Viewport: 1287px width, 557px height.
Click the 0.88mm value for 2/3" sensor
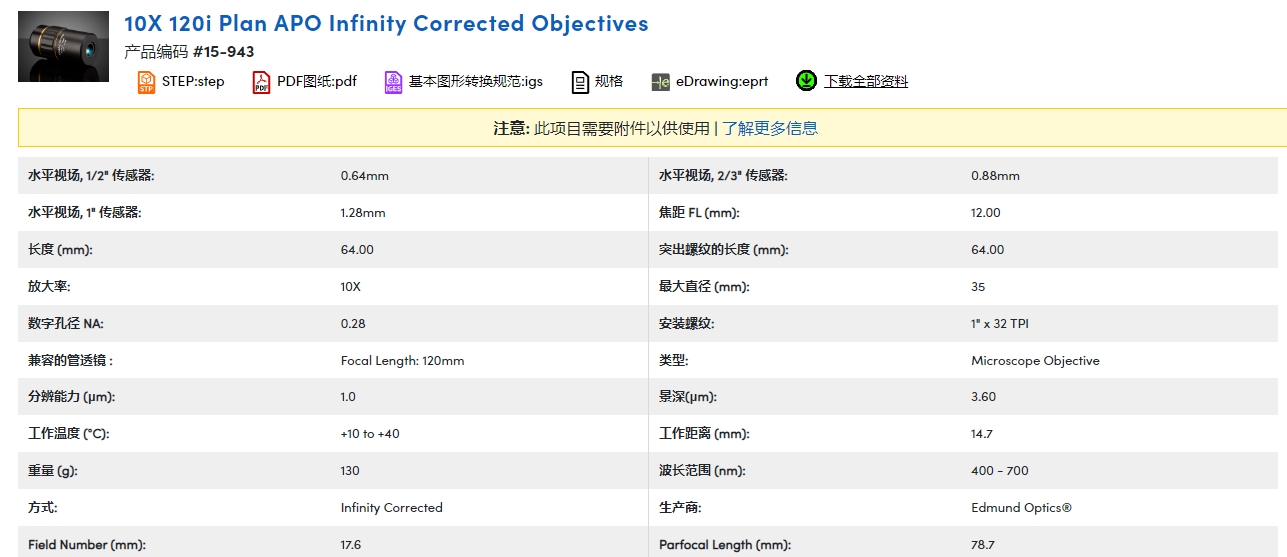[x=995, y=176]
